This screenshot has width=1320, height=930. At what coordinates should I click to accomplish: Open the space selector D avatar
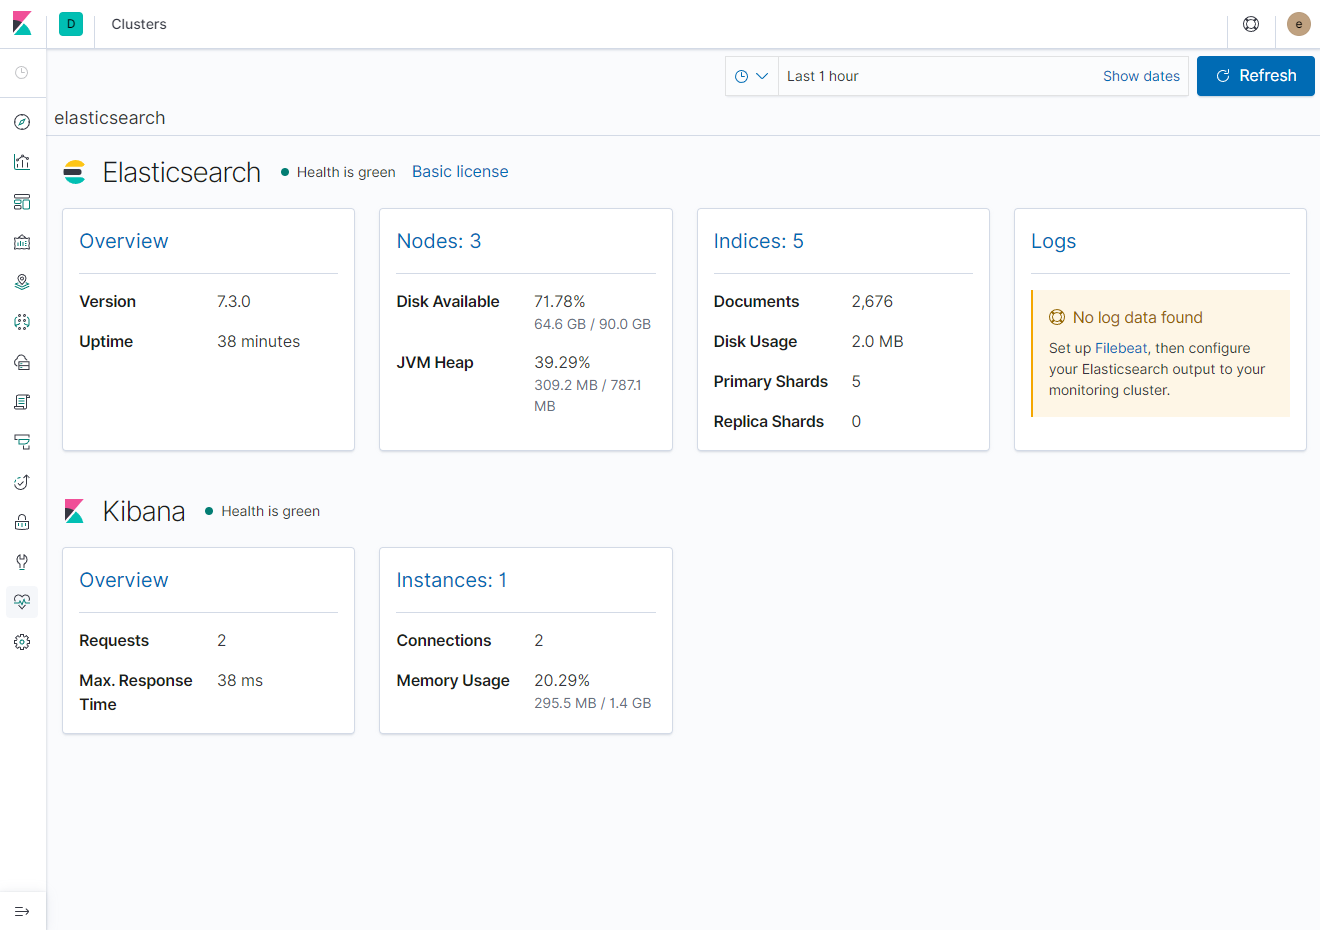pos(71,24)
